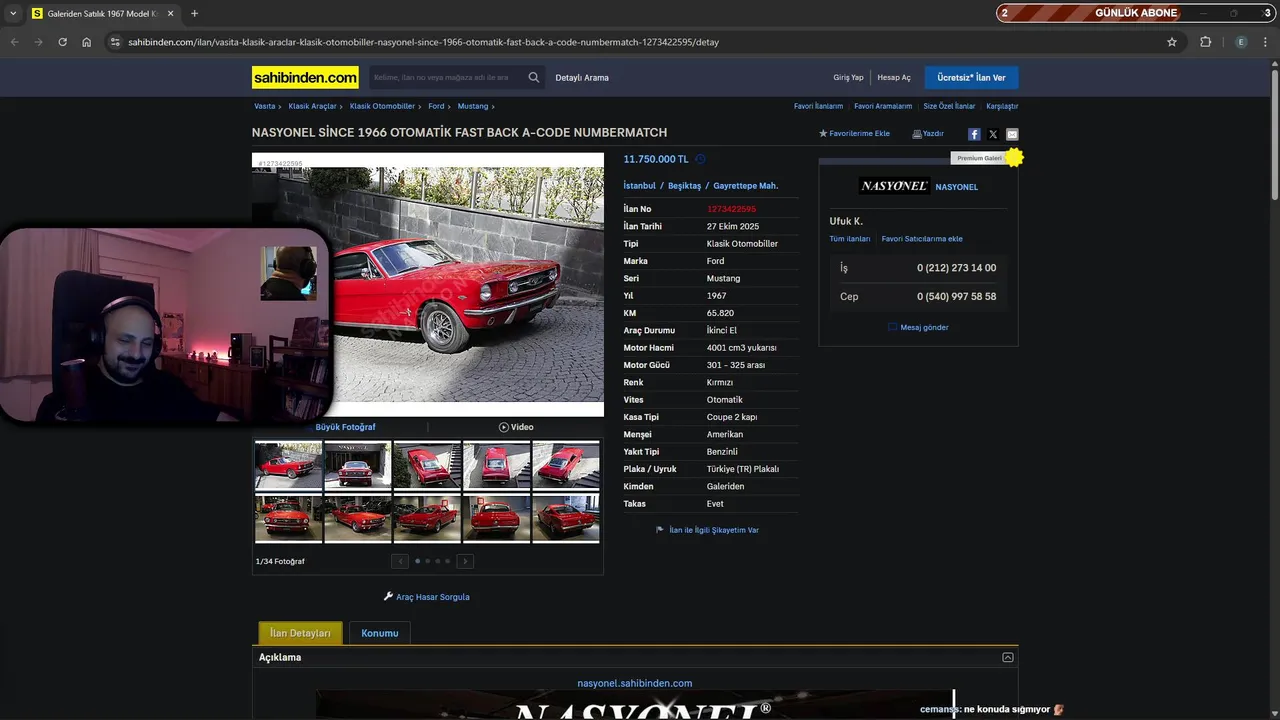The image size is (1280, 720).
Task: Click Tüm ilanları seller link
Action: click(849, 239)
